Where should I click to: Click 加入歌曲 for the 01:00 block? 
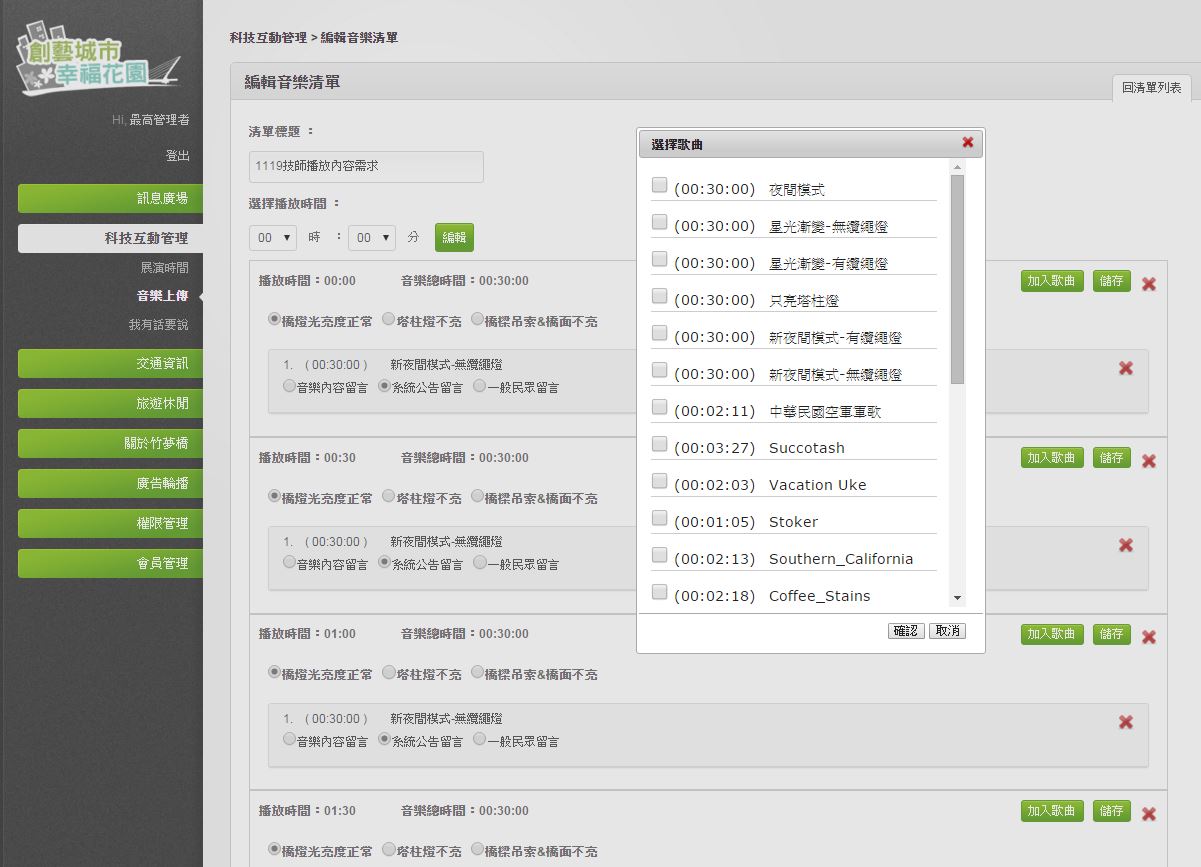click(1052, 634)
